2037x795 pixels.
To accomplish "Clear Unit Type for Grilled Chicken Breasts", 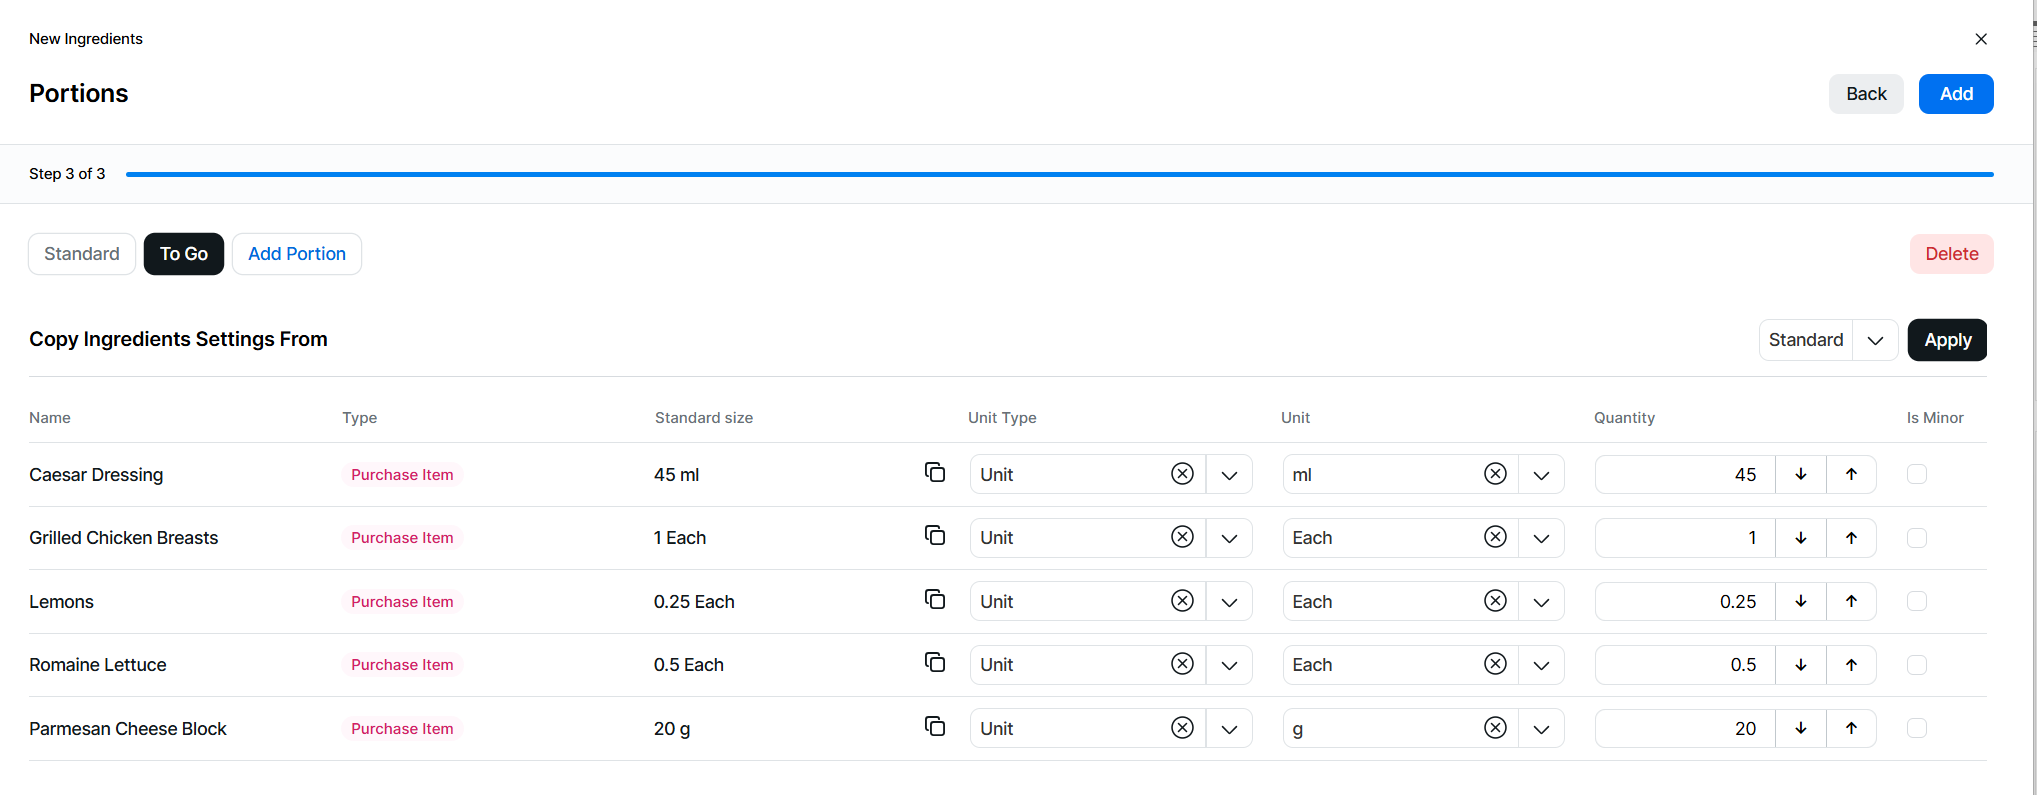I will [1182, 538].
